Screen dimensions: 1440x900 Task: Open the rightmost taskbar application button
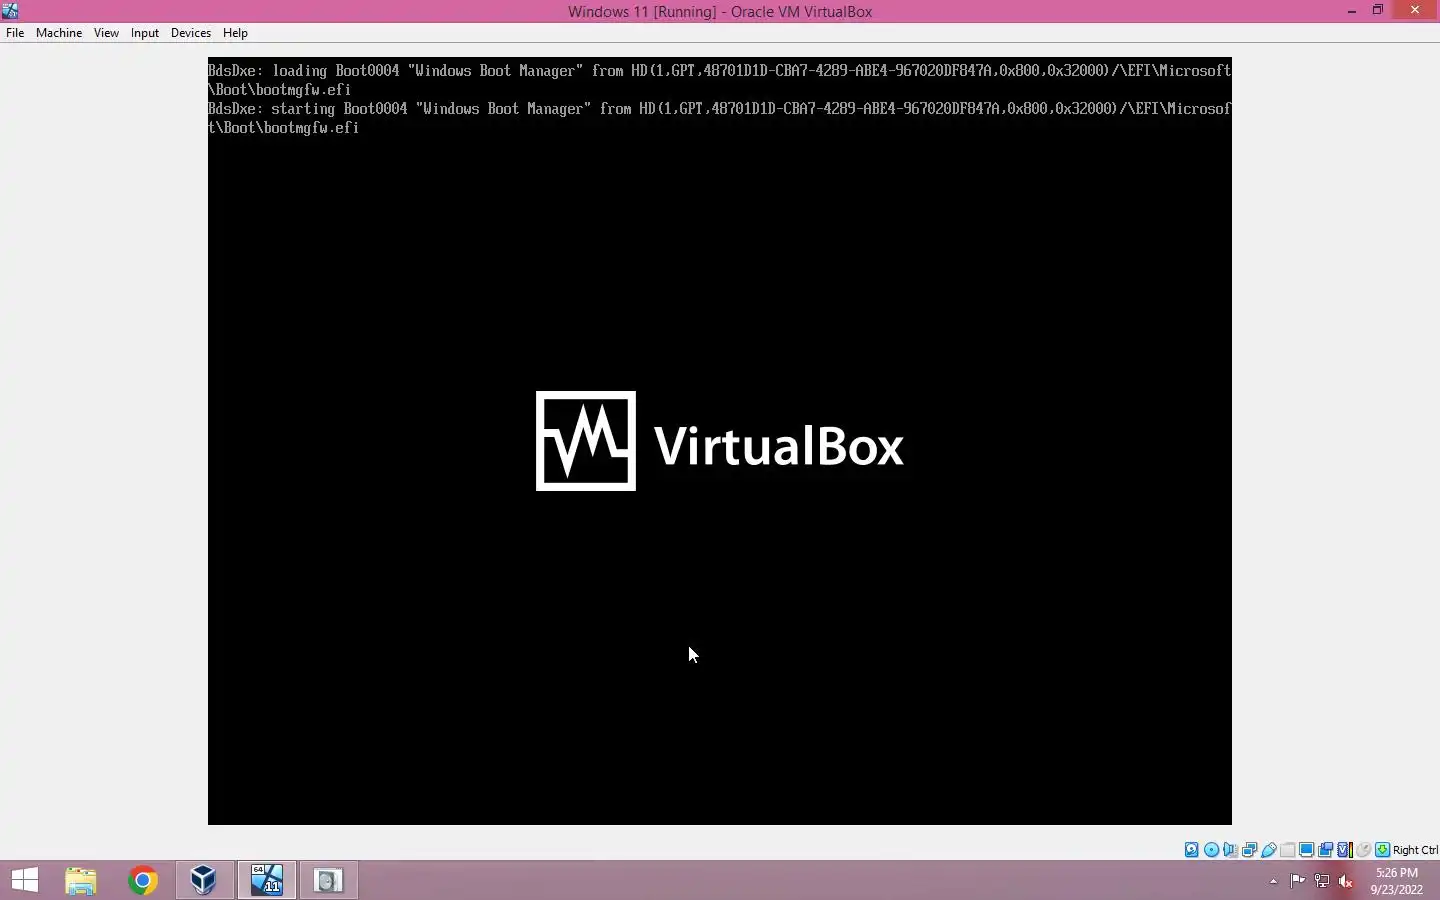tap(328, 880)
